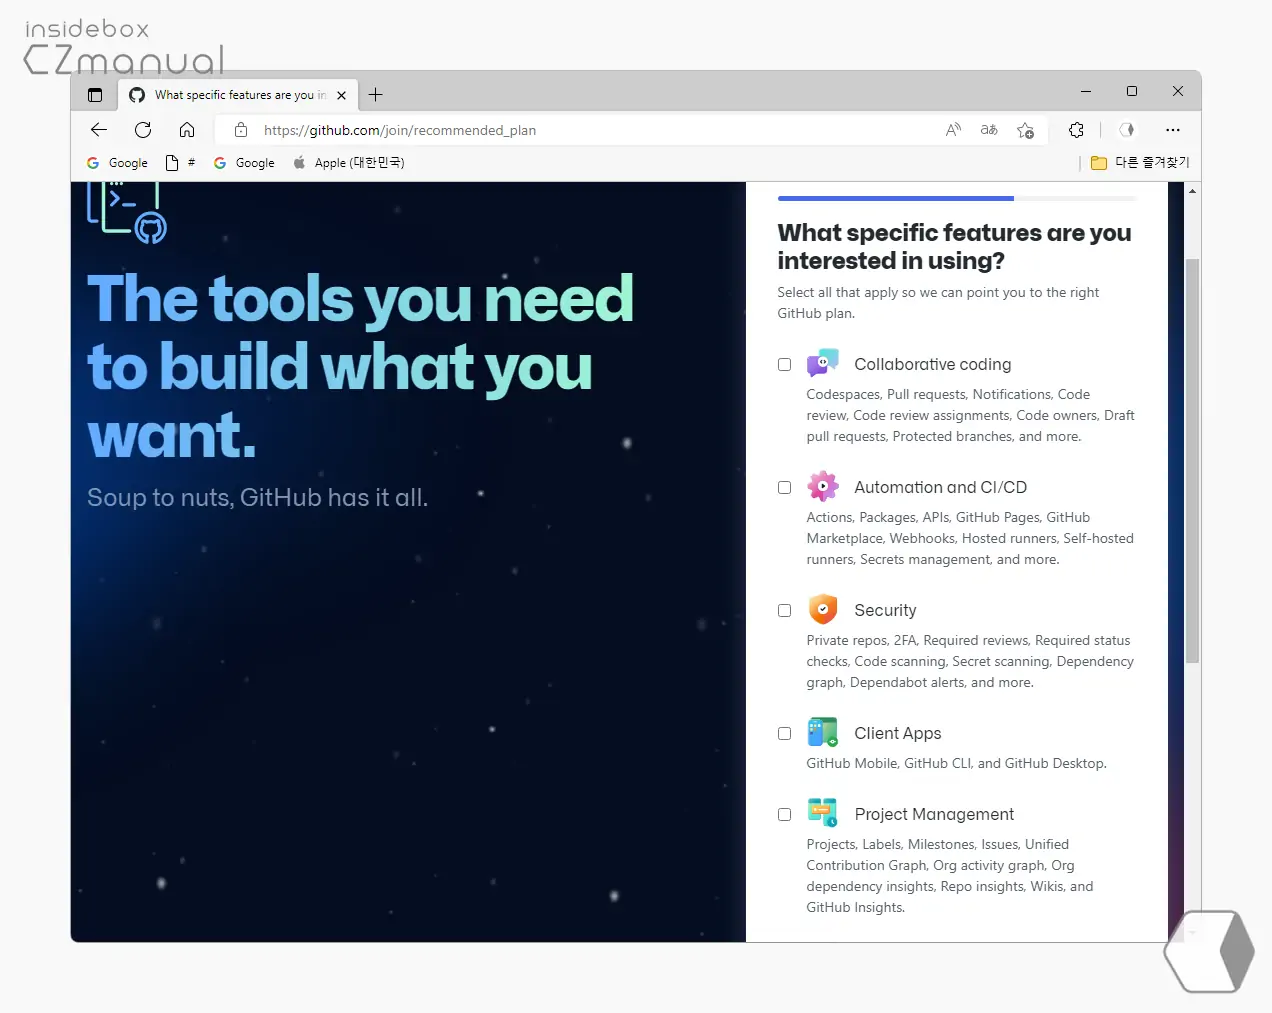Image resolution: width=1272 pixels, height=1013 pixels.
Task: Click the 'Codespaces, Pull requests' description text
Action: [970, 416]
